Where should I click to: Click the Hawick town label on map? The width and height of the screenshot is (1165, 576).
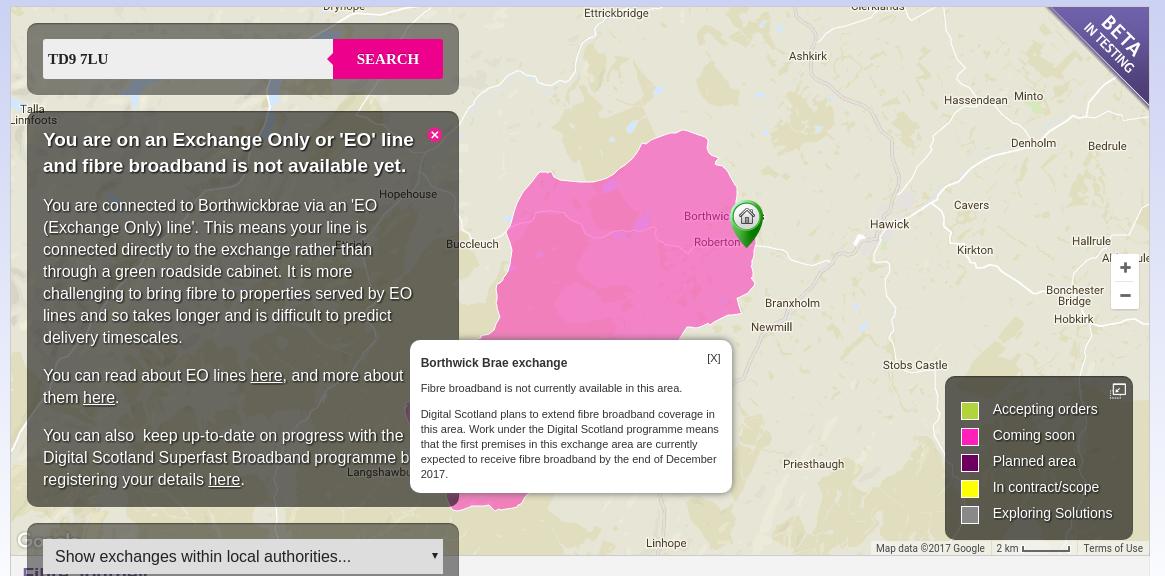889,224
